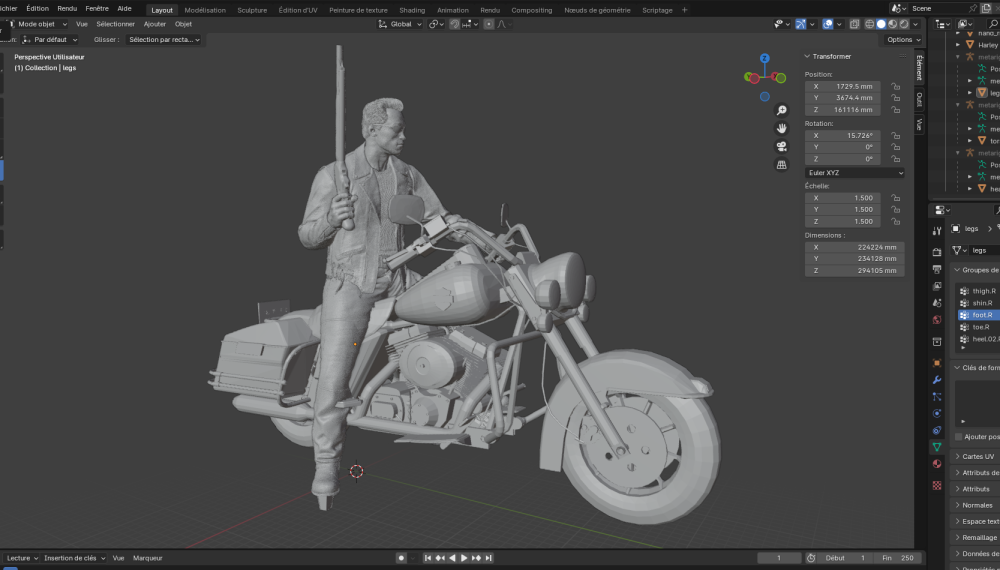Select solid viewport shading mode
Image resolution: width=1000 pixels, height=570 pixels.
(x=881, y=24)
